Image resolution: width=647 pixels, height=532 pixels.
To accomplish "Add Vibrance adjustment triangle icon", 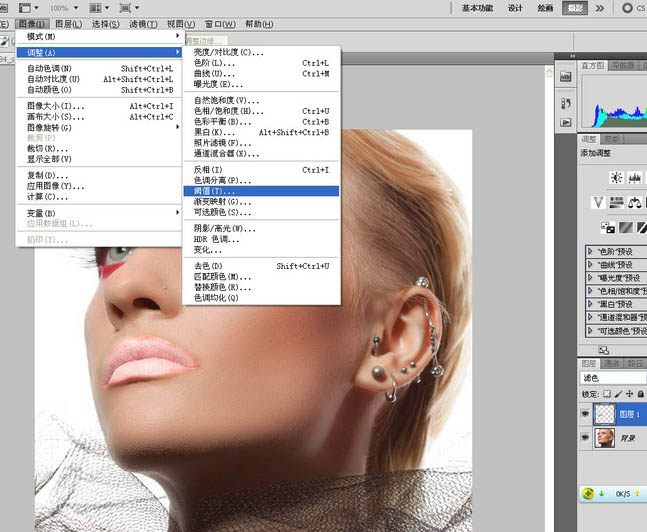I will click(x=598, y=202).
